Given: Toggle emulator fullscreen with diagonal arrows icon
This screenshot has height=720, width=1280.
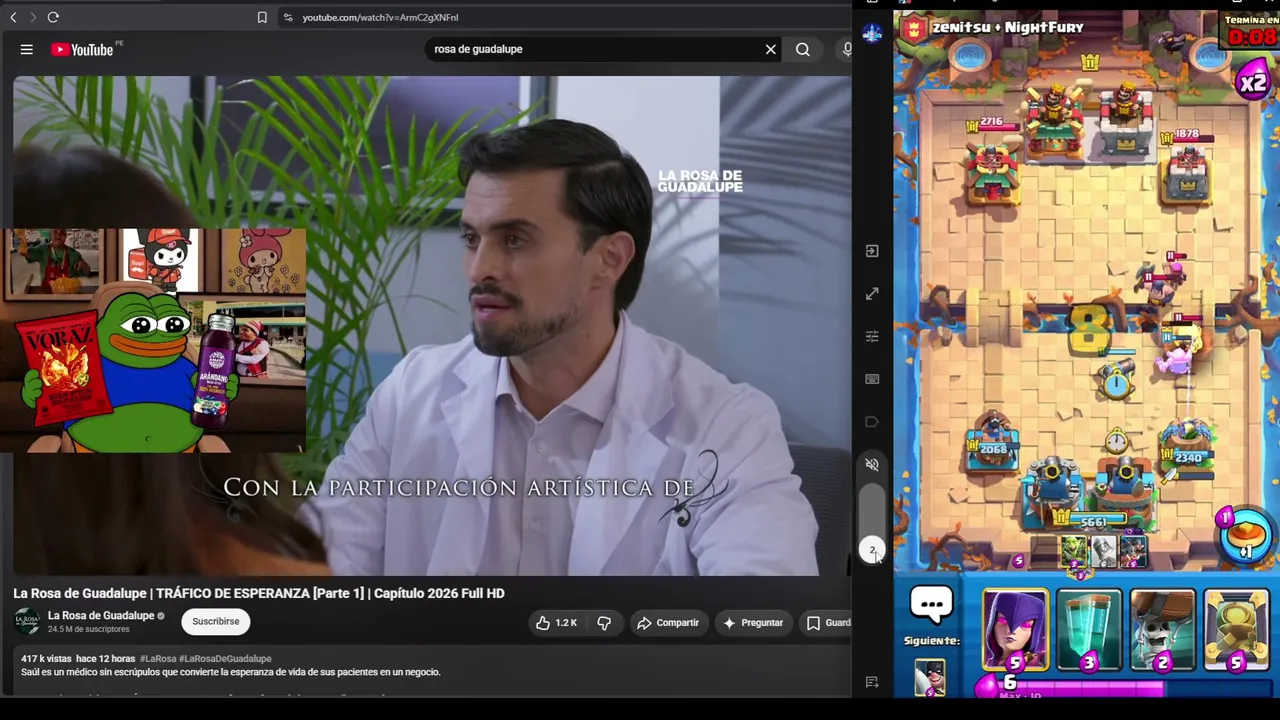Looking at the screenshot, I should (x=872, y=294).
